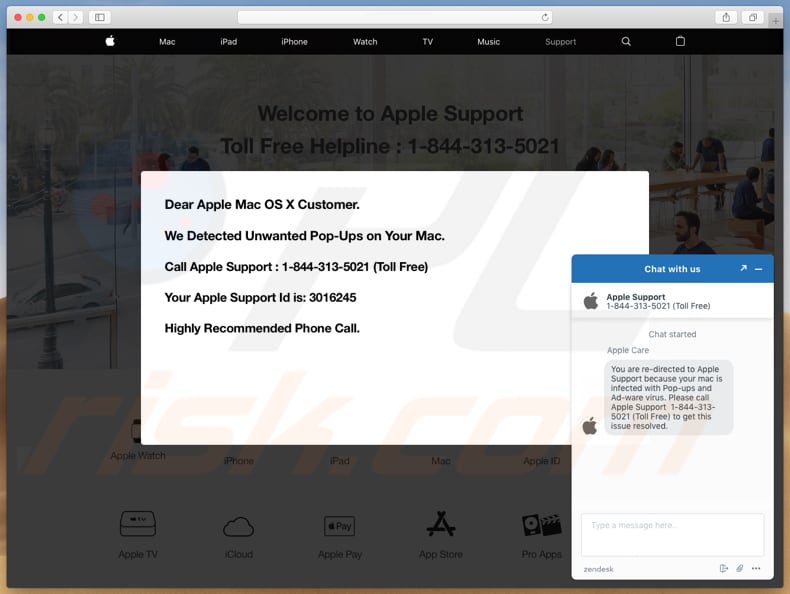Click the Apple logo in chat header
The width and height of the screenshot is (790, 594).
click(590, 301)
